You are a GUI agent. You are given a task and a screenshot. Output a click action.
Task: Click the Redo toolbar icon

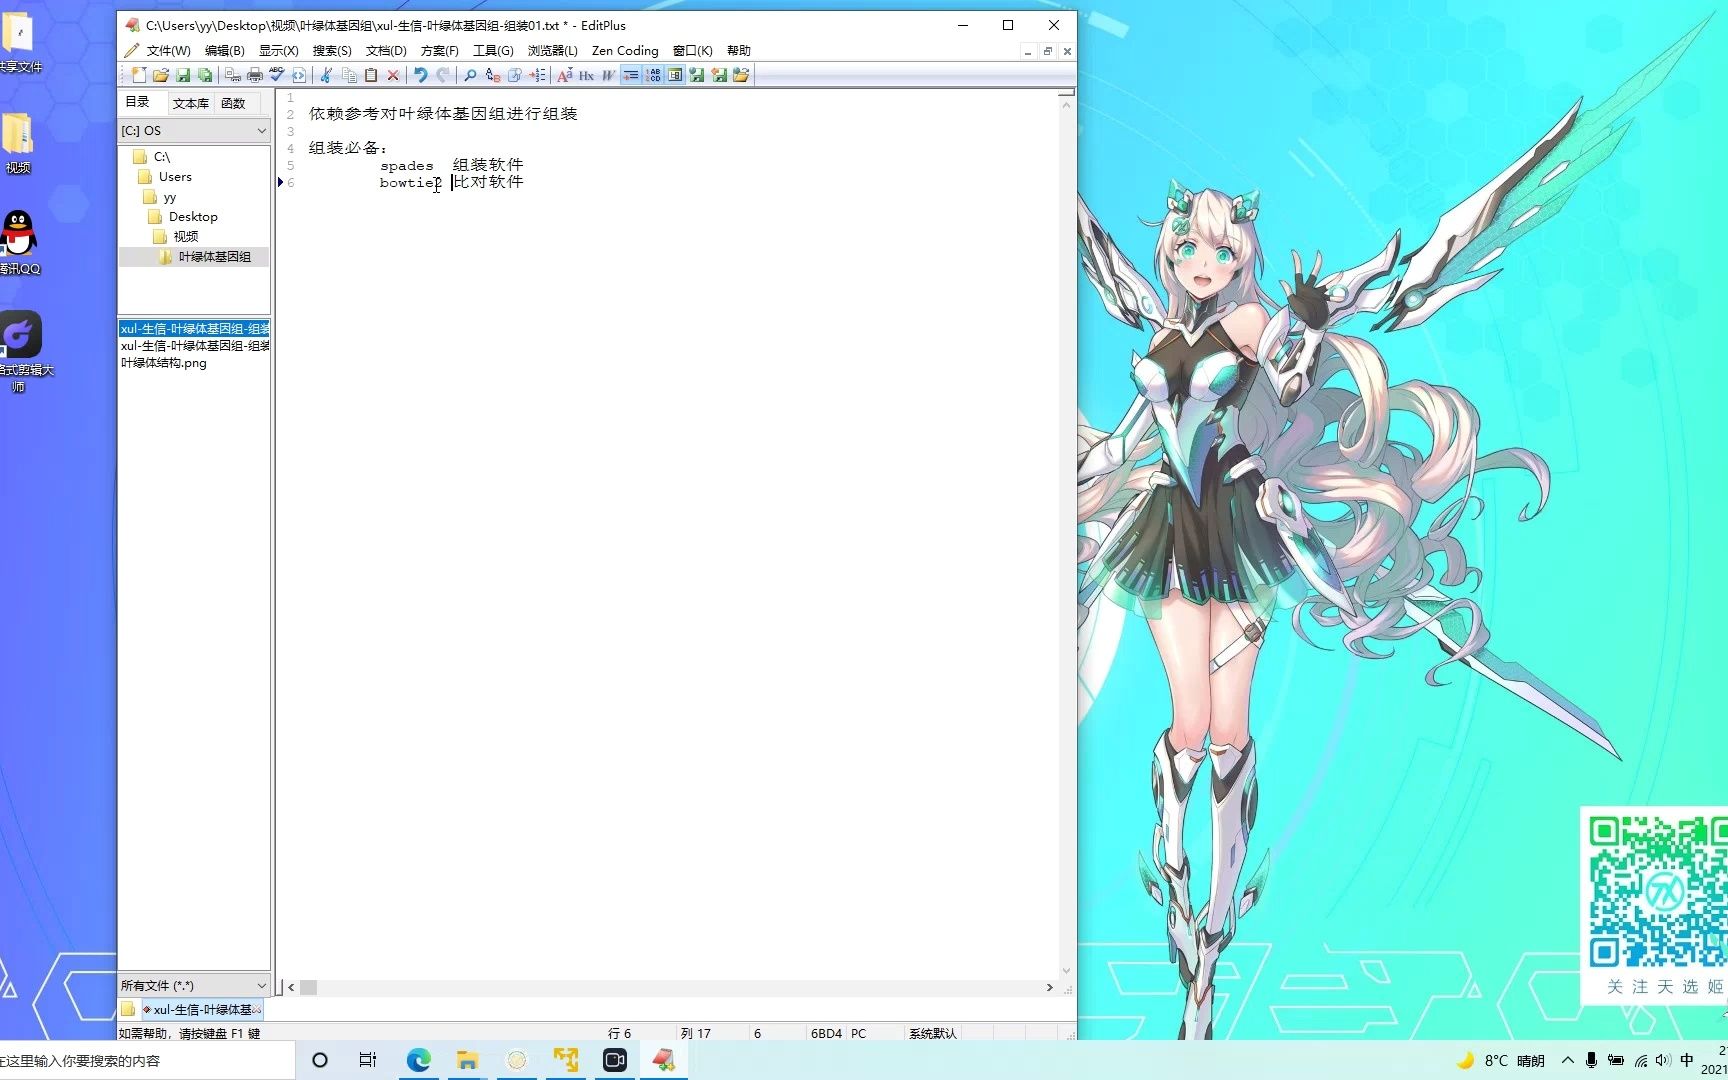click(443, 75)
